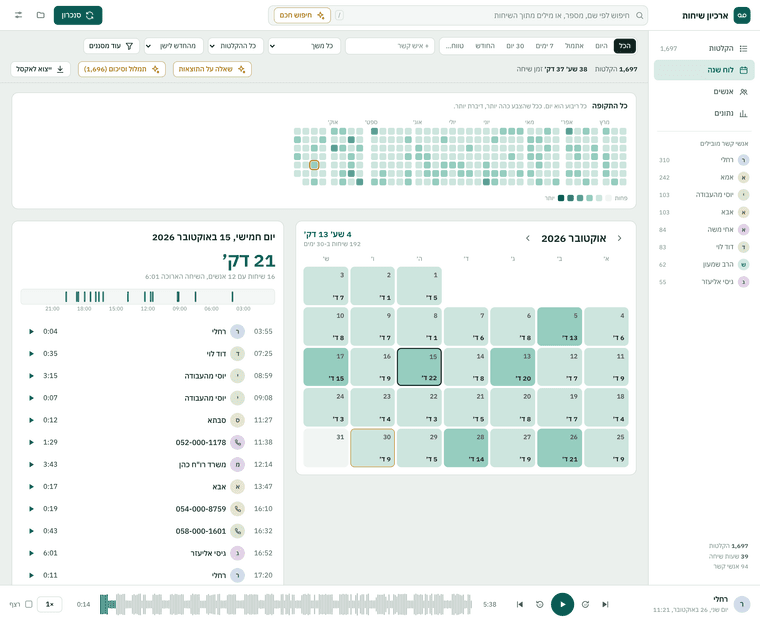Play the 12:14 call with משרד רו"ח כהן

[31, 464]
